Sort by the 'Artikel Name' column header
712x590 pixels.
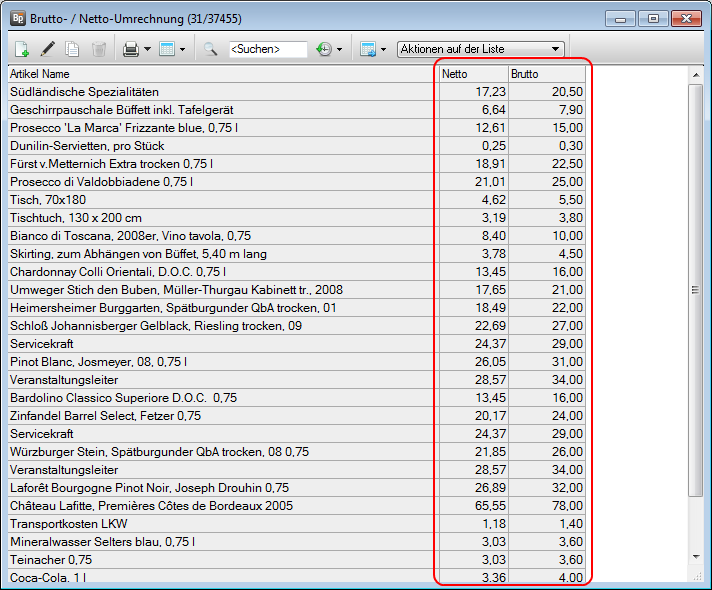click(x=220, y=74)
